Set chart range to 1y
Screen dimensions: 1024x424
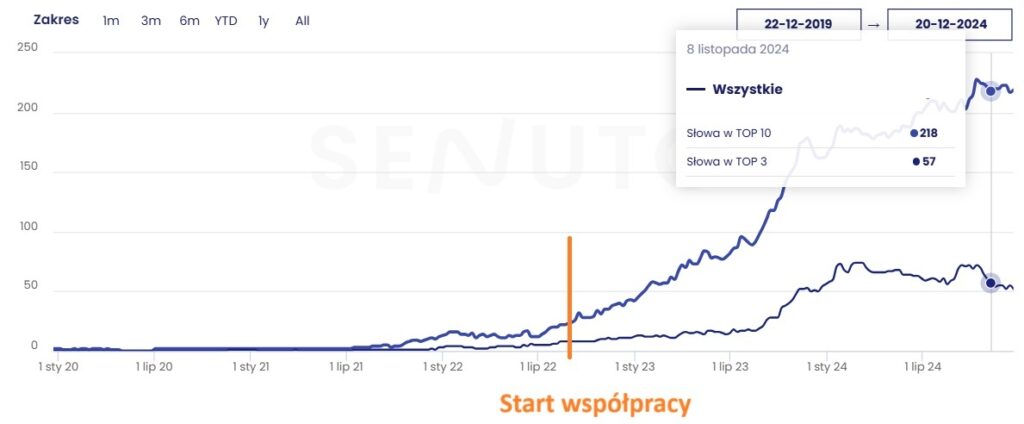pyautogui.click(x=263, y=21)
